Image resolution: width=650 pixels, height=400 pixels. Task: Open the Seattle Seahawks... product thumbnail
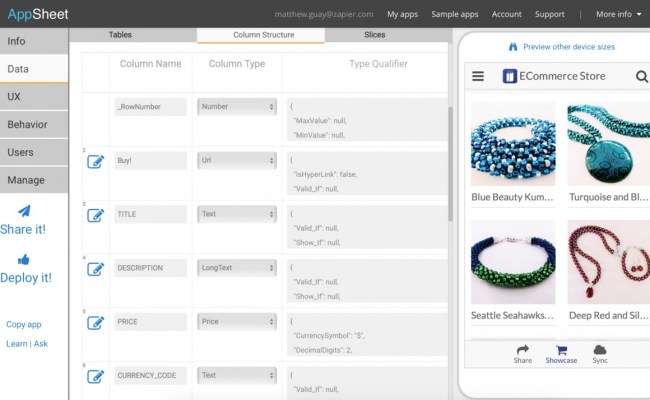pyautogui.click(x=513, y=262)
